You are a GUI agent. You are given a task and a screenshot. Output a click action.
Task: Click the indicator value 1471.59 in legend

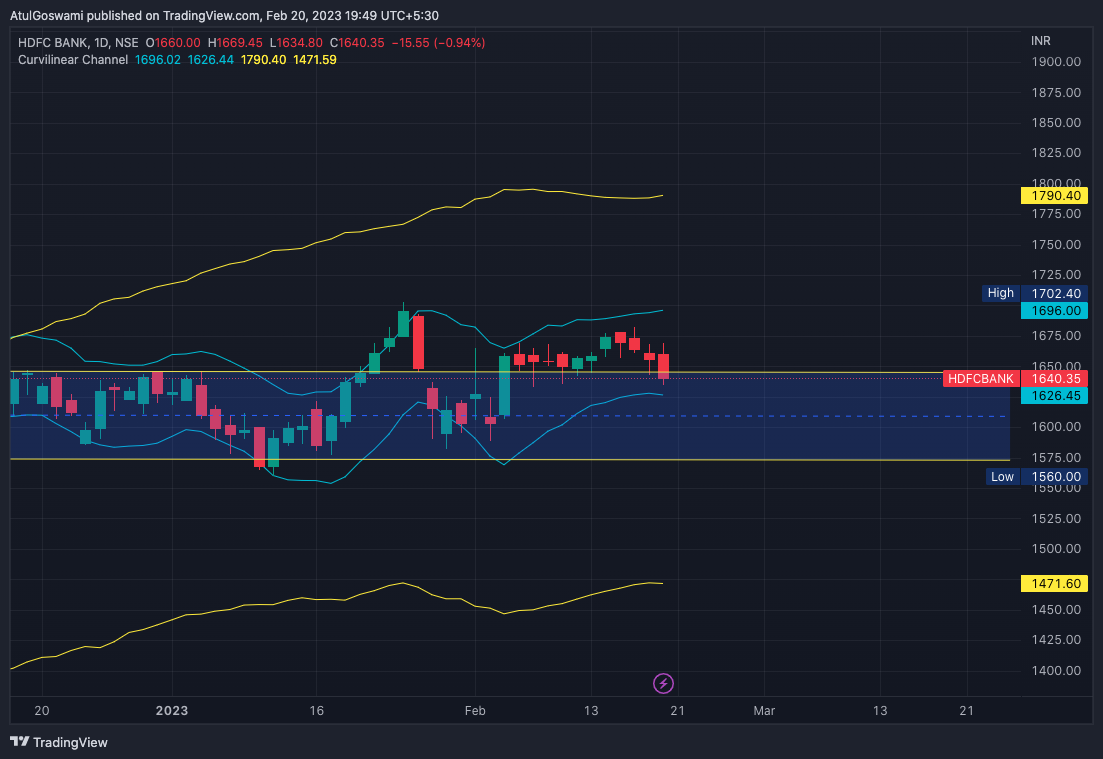tap(314, 60)
